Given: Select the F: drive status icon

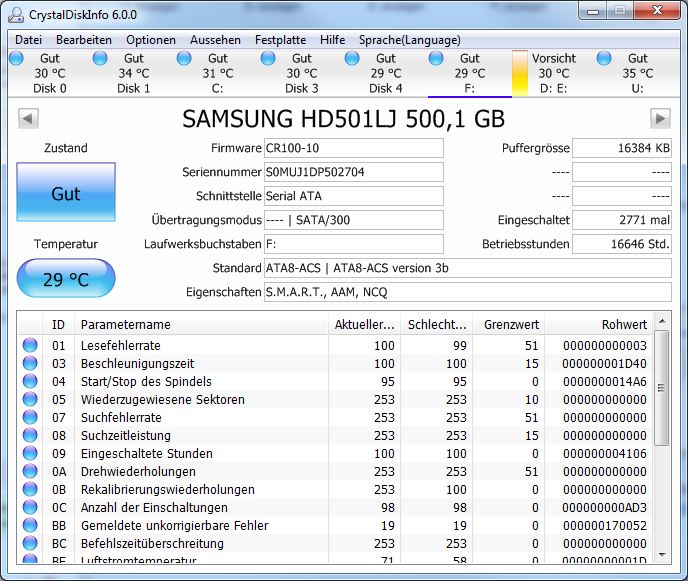Looking at the screenshot, I should 436,58.
